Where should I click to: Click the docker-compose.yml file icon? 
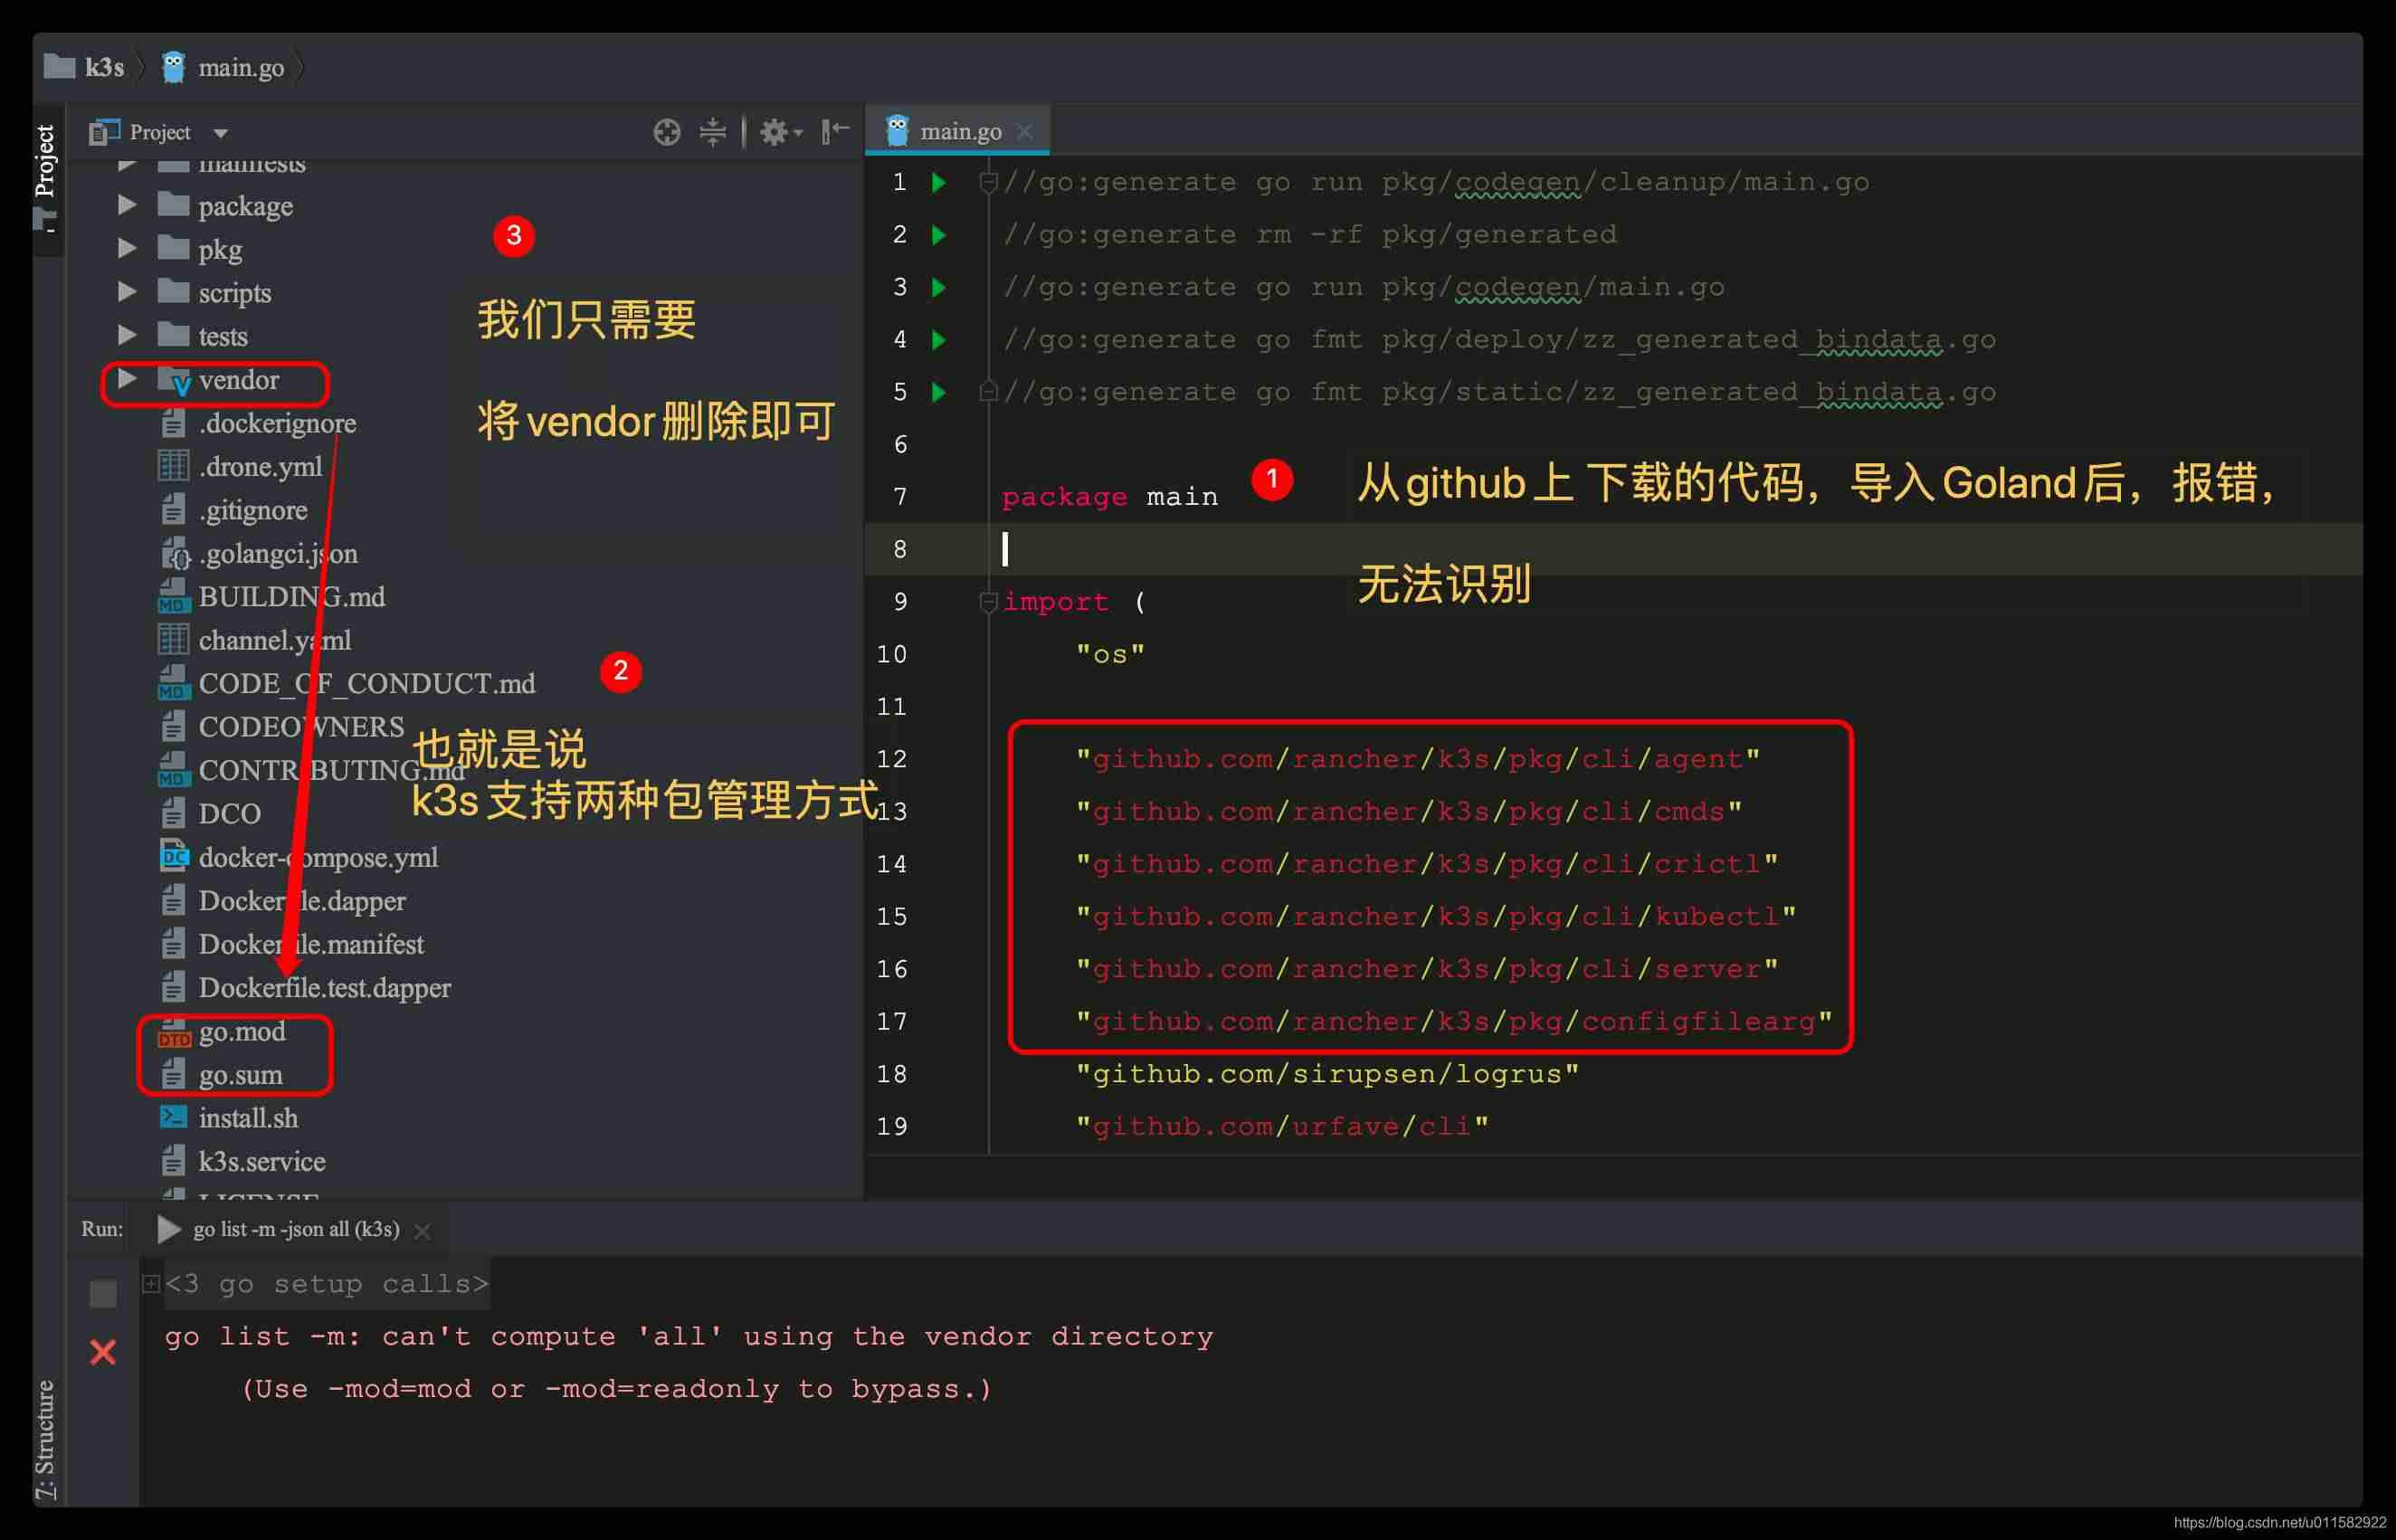click(173, 856)
